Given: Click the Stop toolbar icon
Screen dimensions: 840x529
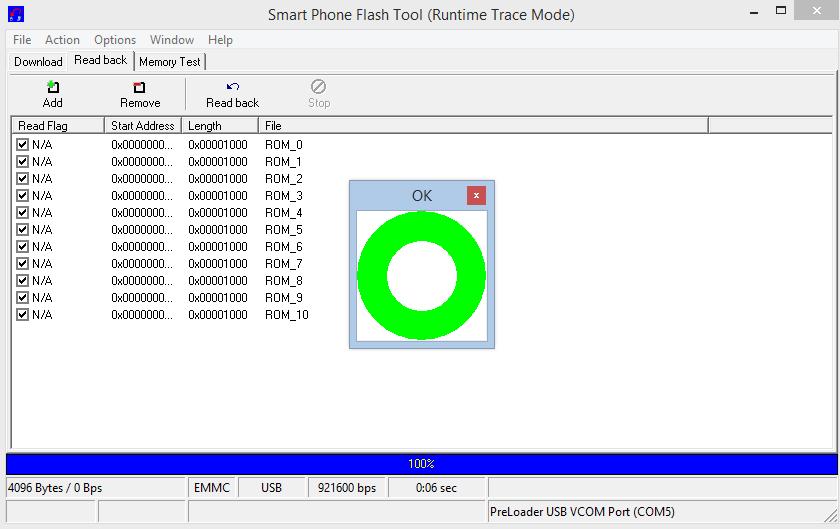Looking at the screenshot, I should 318,86.
